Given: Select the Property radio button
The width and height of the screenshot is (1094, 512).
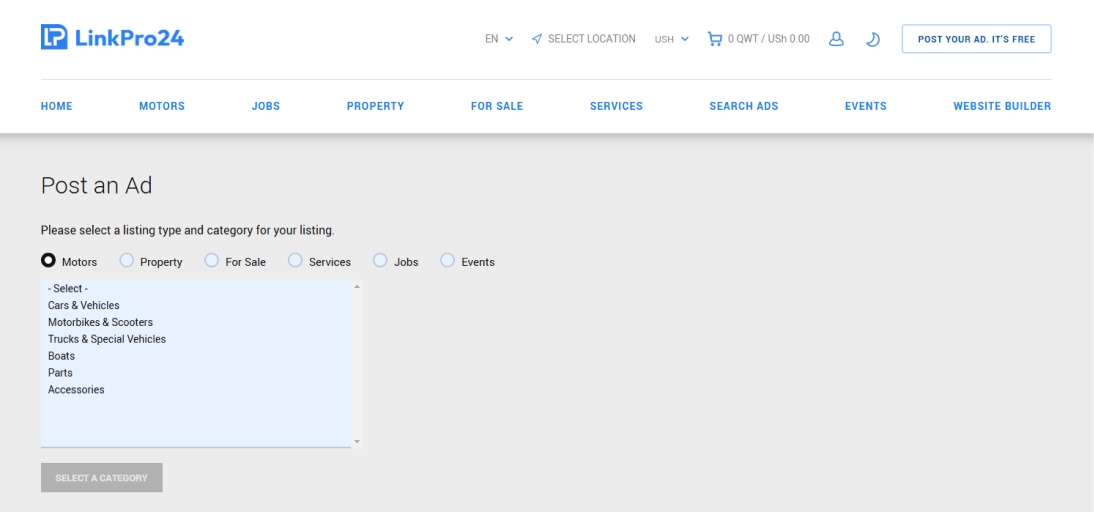Looking at the screenshot, I should [127, 261].
